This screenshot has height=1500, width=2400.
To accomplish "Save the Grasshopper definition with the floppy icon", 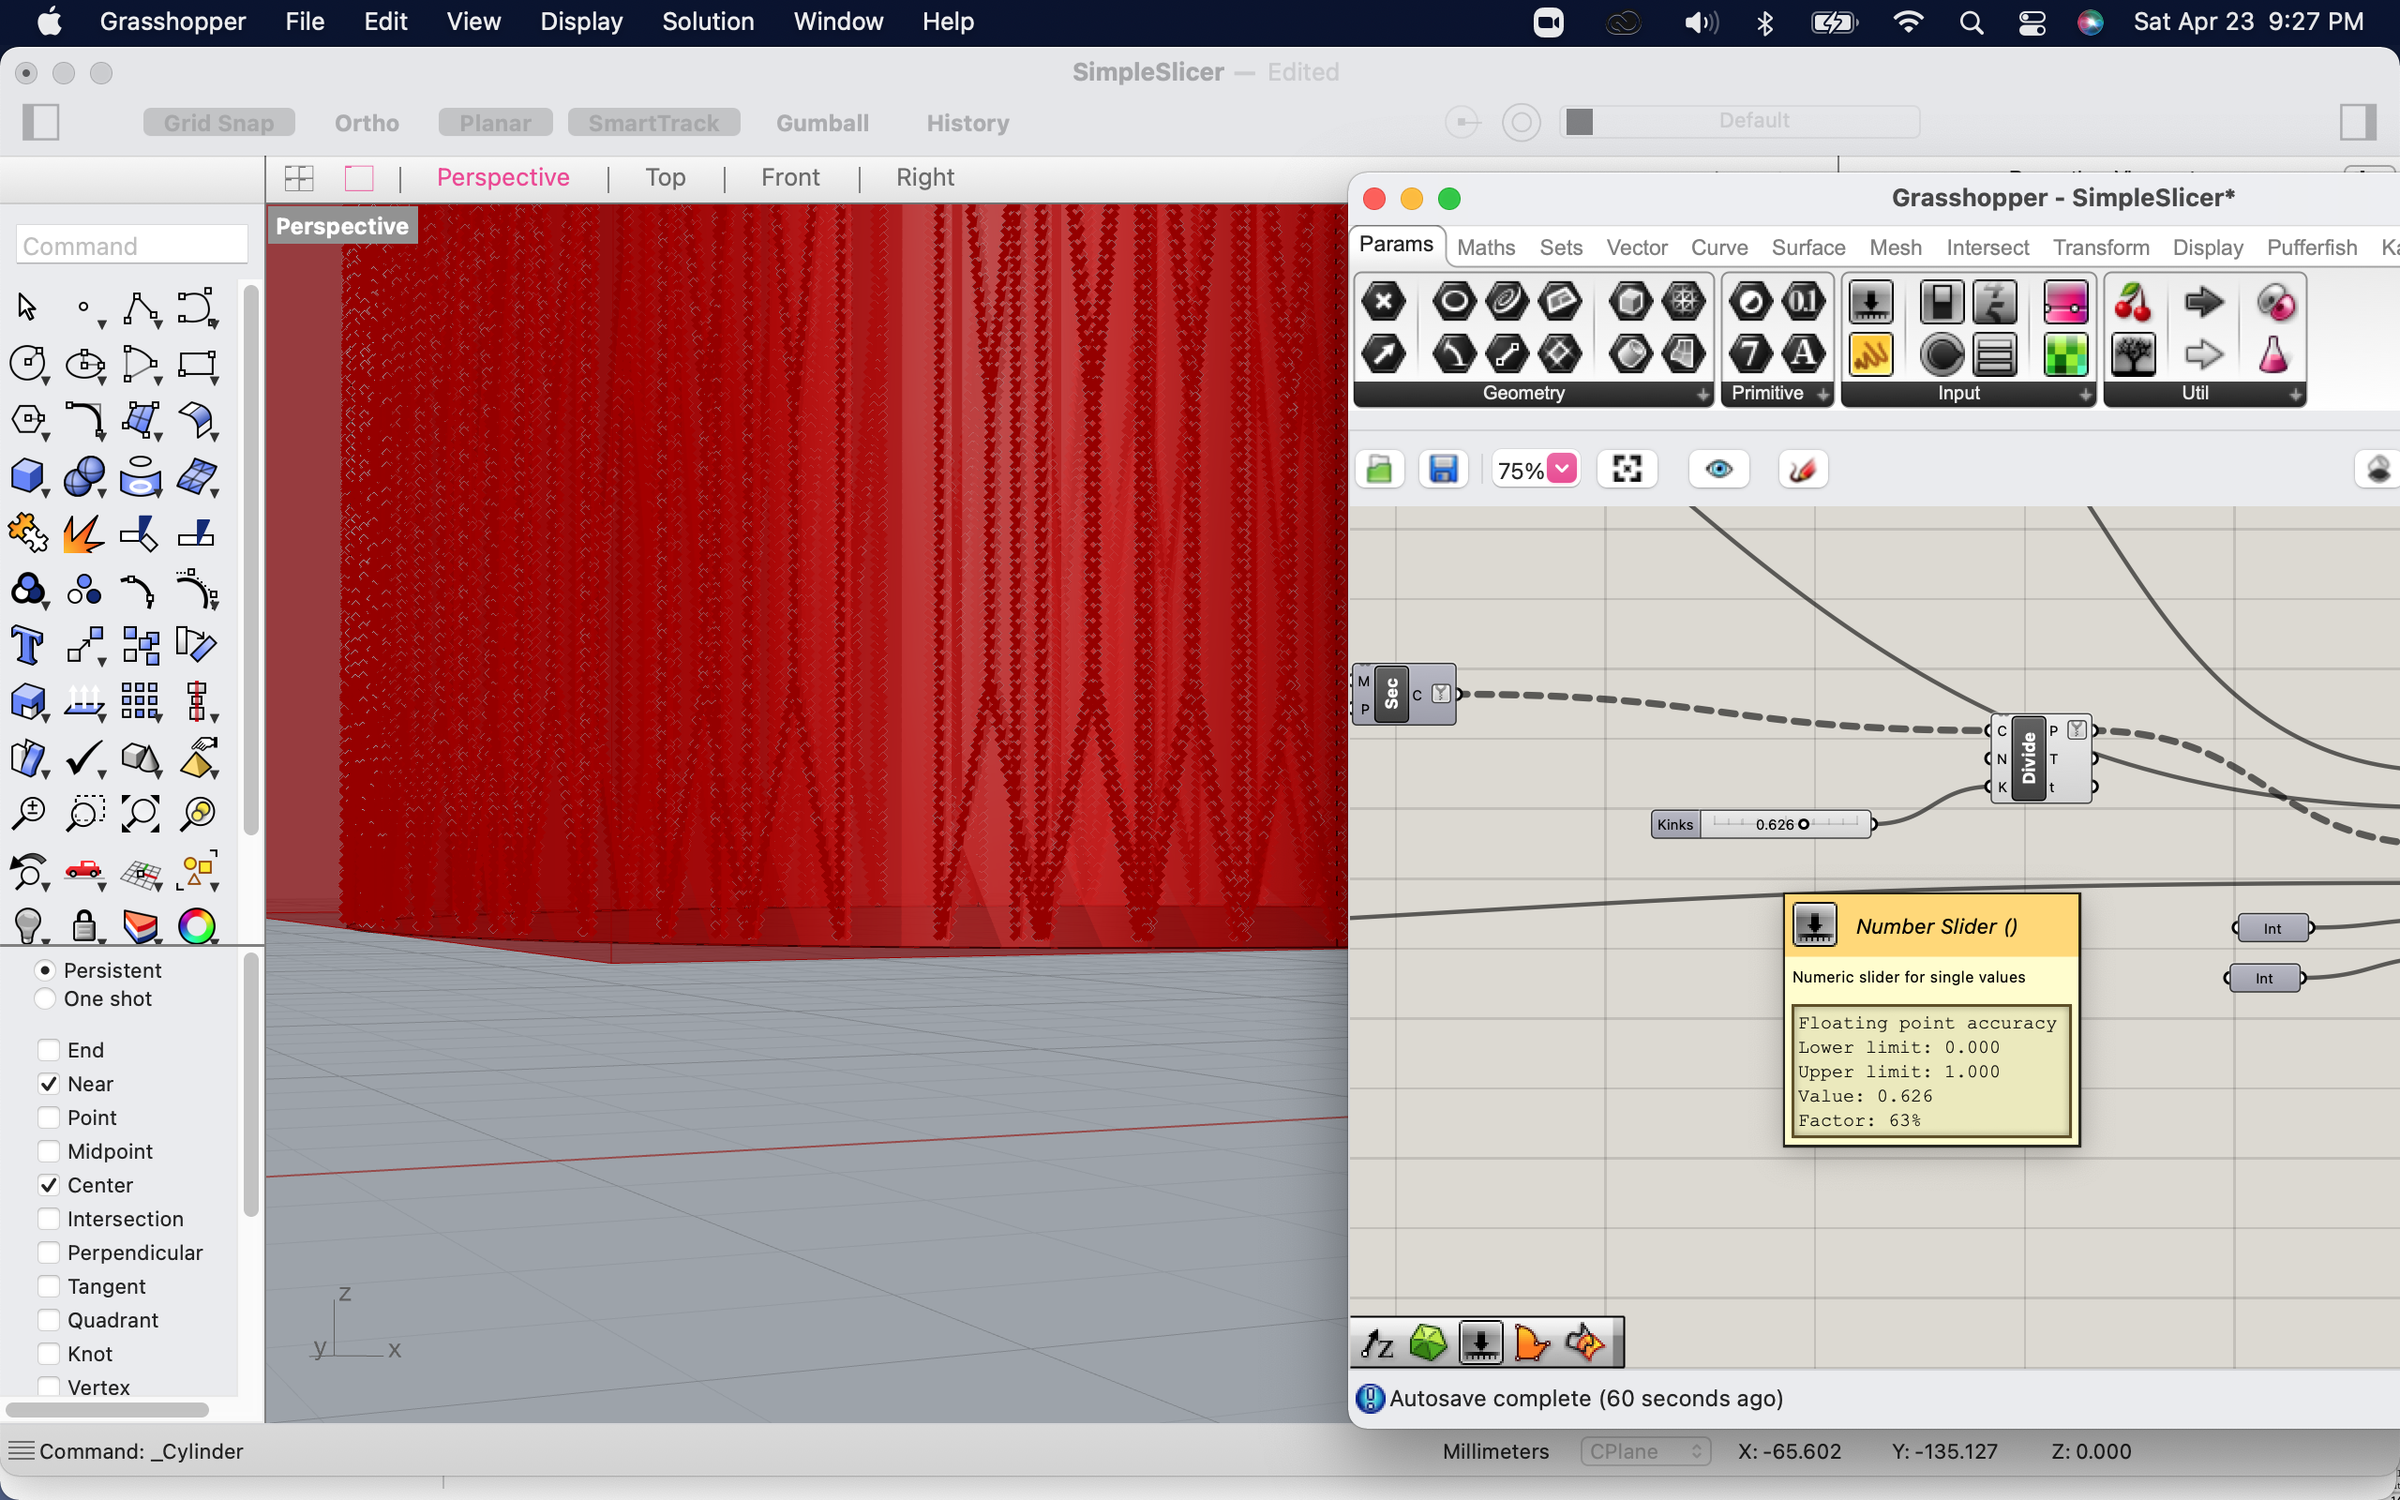I will point(1443,468).
